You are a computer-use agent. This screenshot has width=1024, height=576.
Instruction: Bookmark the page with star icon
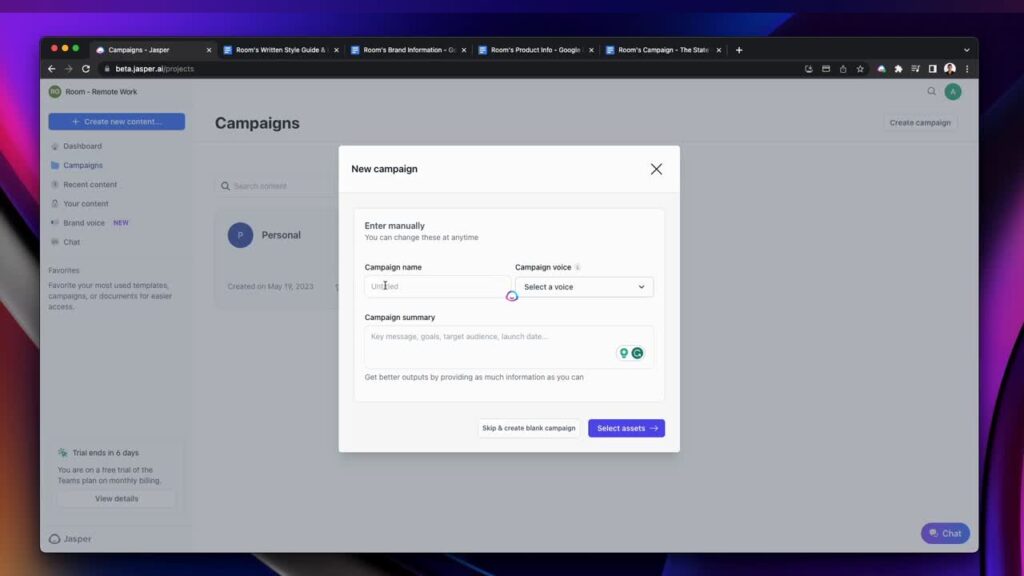point(860,69)
